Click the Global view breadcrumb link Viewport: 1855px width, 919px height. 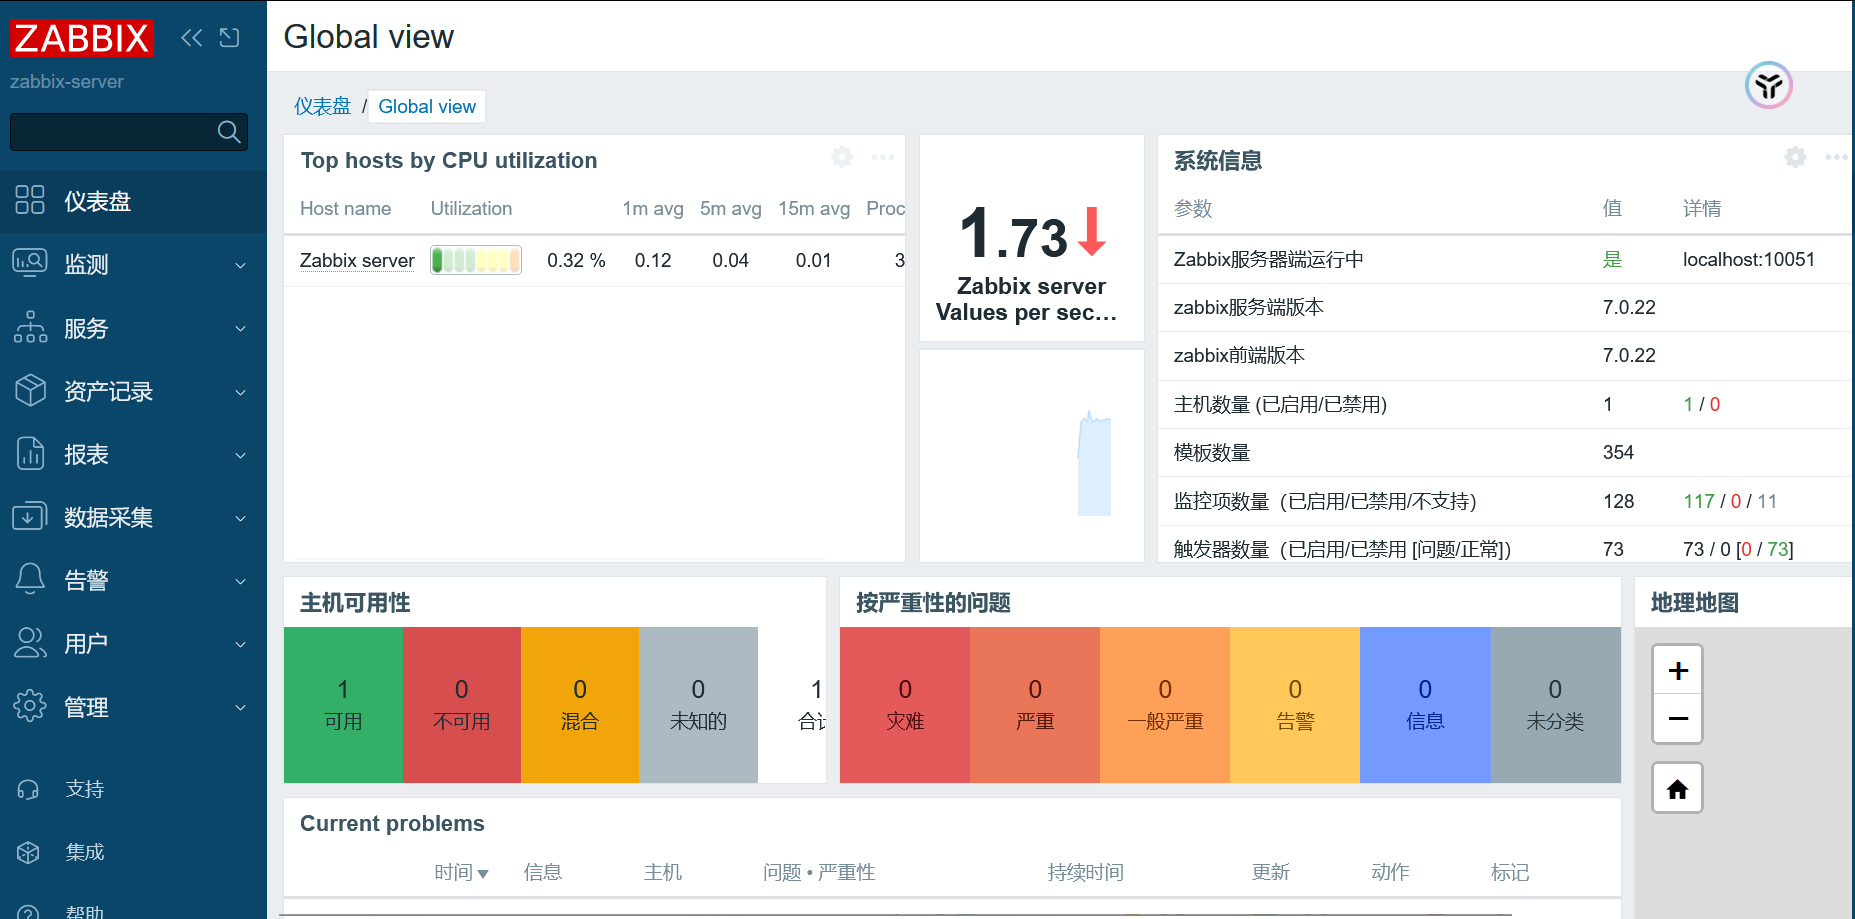(x=427, y=106)
